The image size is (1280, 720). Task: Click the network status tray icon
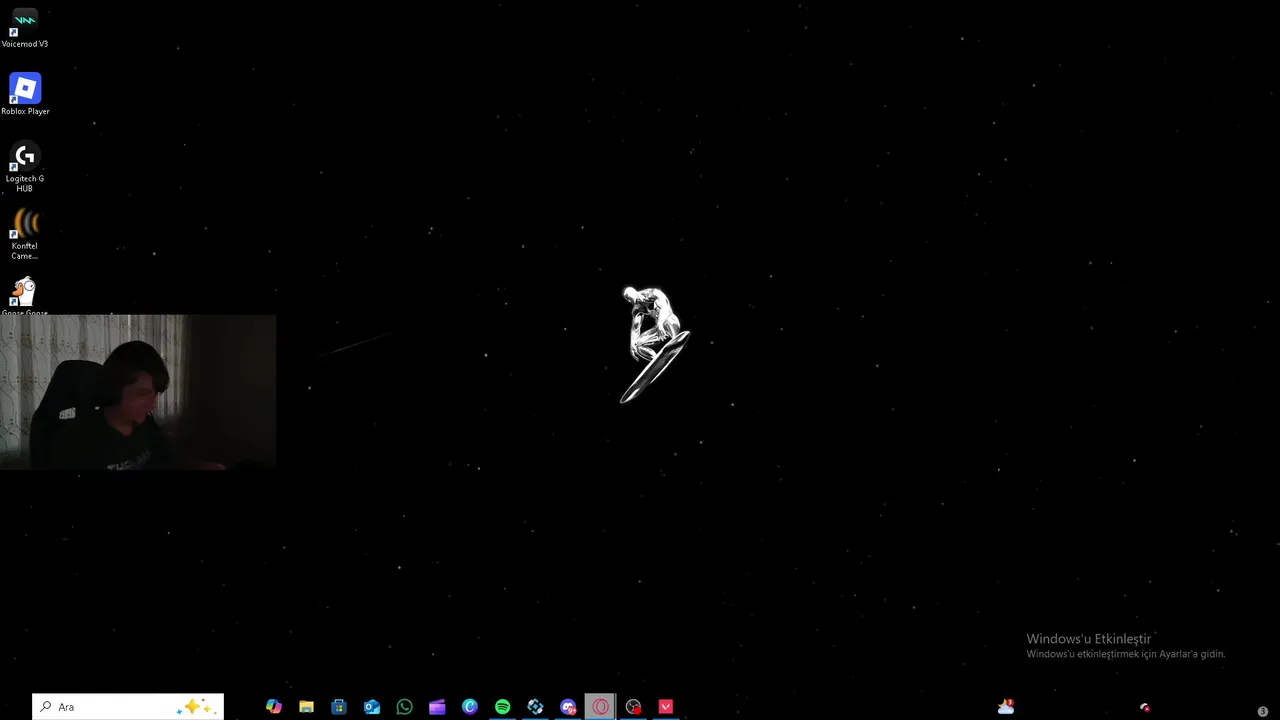click(x=1145, y=708)
